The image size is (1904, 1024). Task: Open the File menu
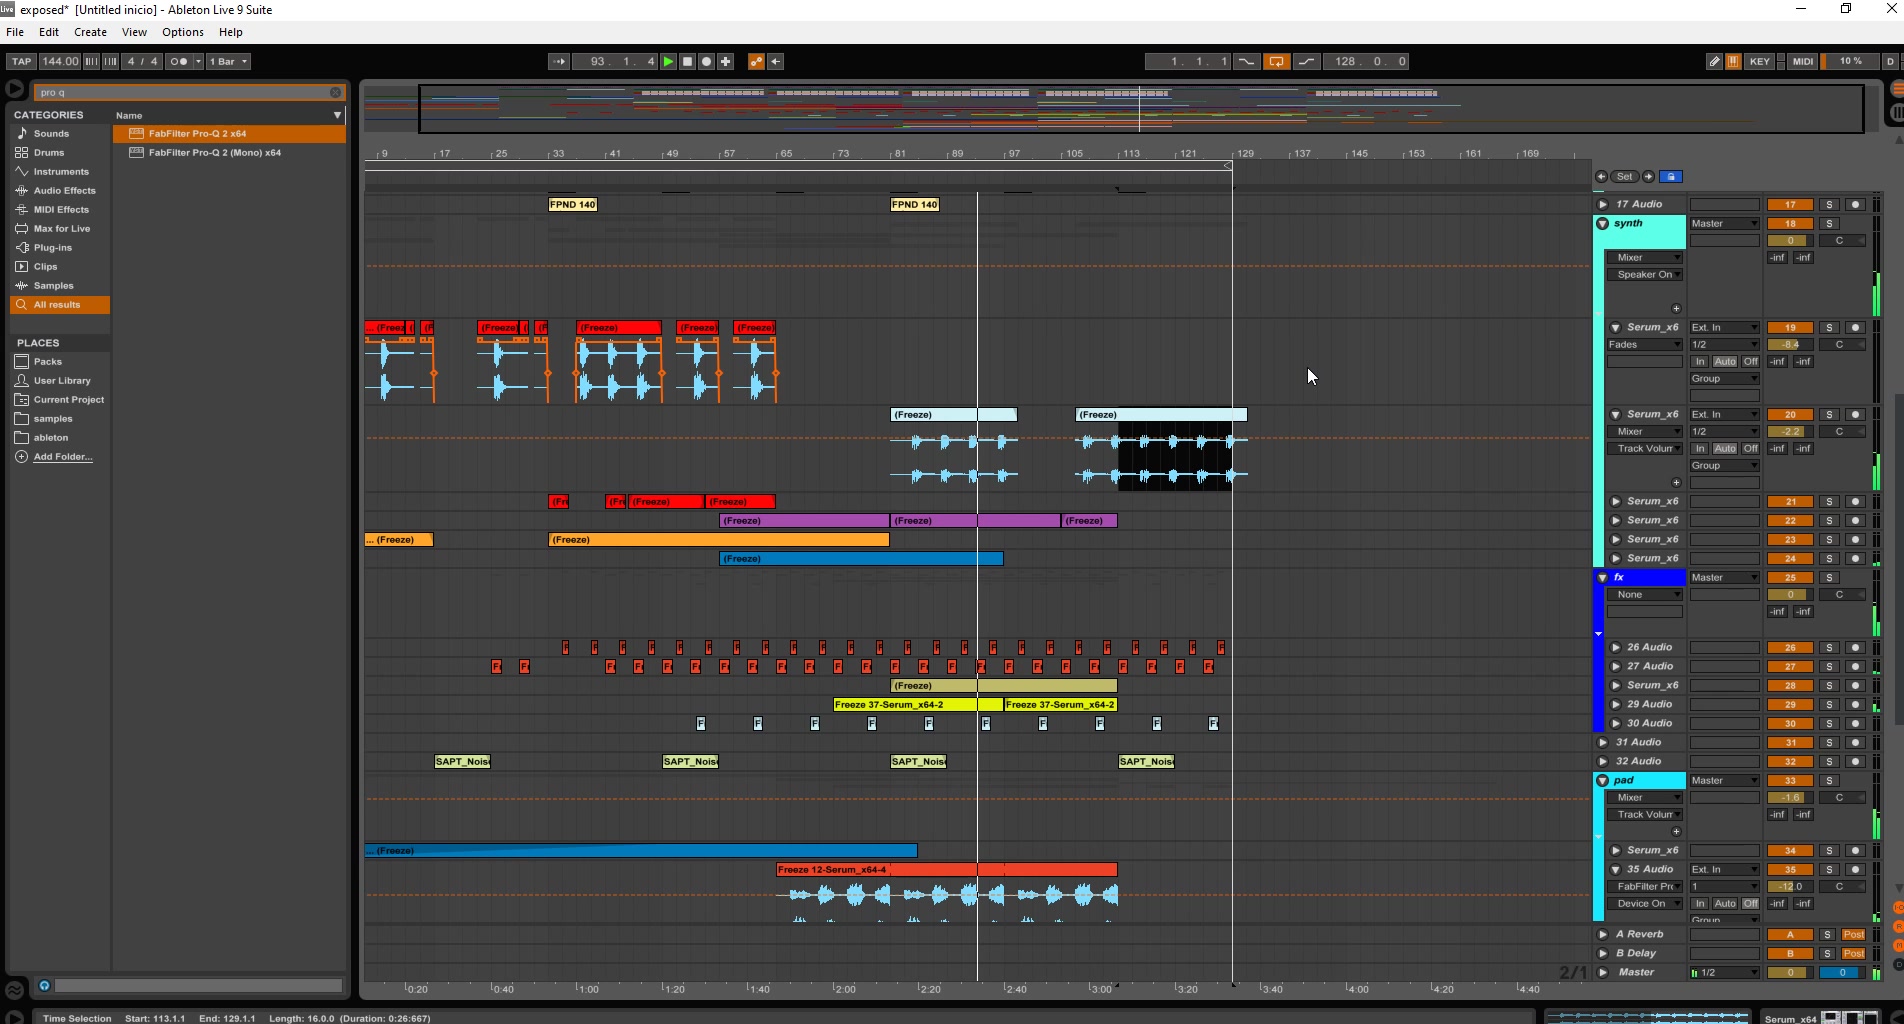[15, 32]
